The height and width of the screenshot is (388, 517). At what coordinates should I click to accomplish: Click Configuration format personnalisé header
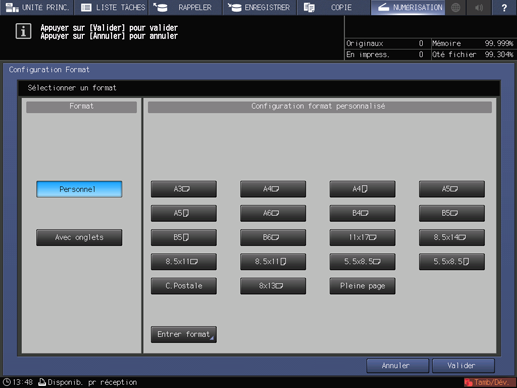[x=320, y=107]
